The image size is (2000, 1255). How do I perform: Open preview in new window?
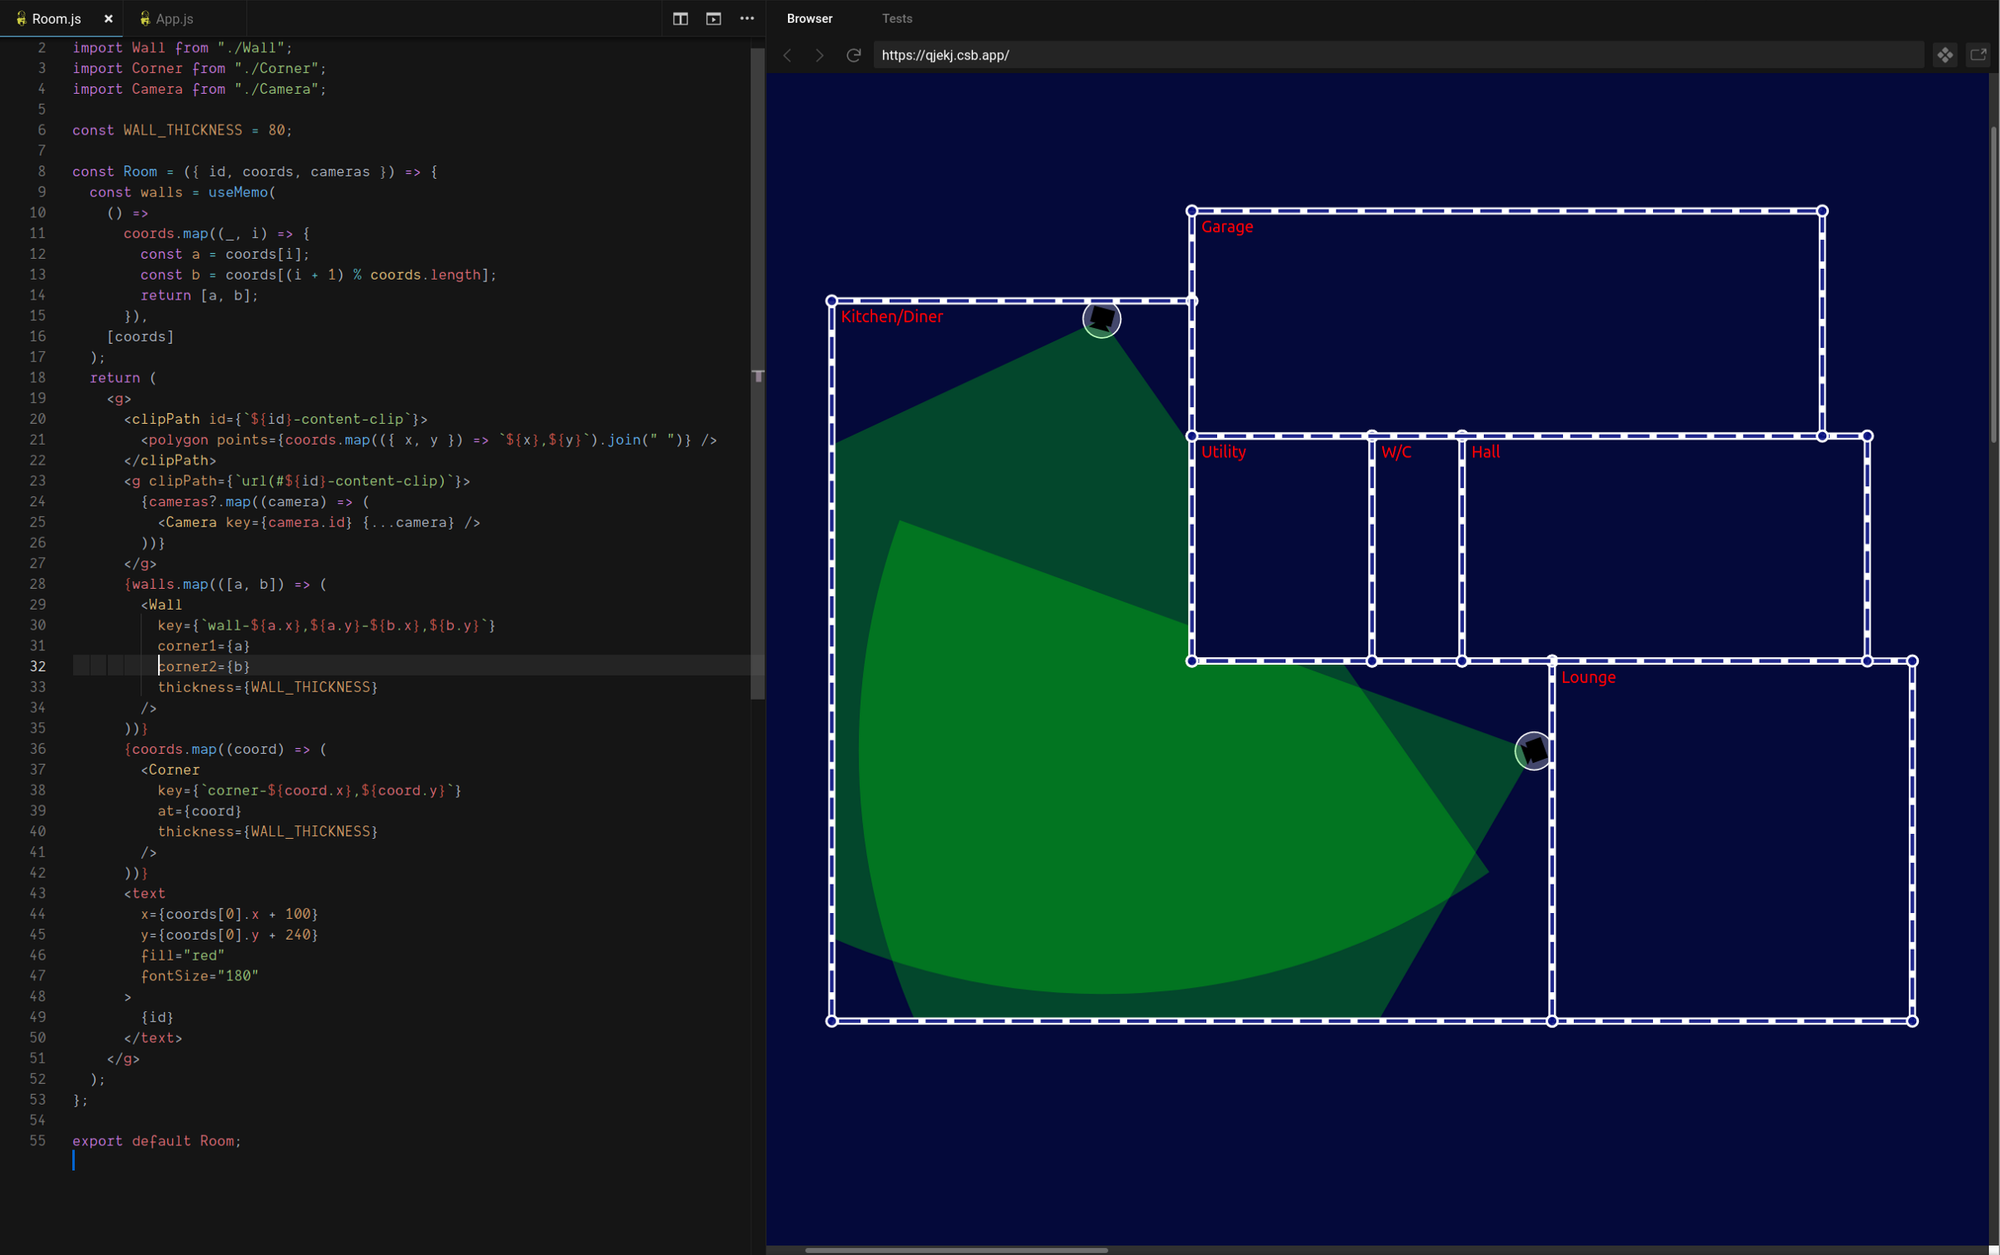tap(1978, 55)
